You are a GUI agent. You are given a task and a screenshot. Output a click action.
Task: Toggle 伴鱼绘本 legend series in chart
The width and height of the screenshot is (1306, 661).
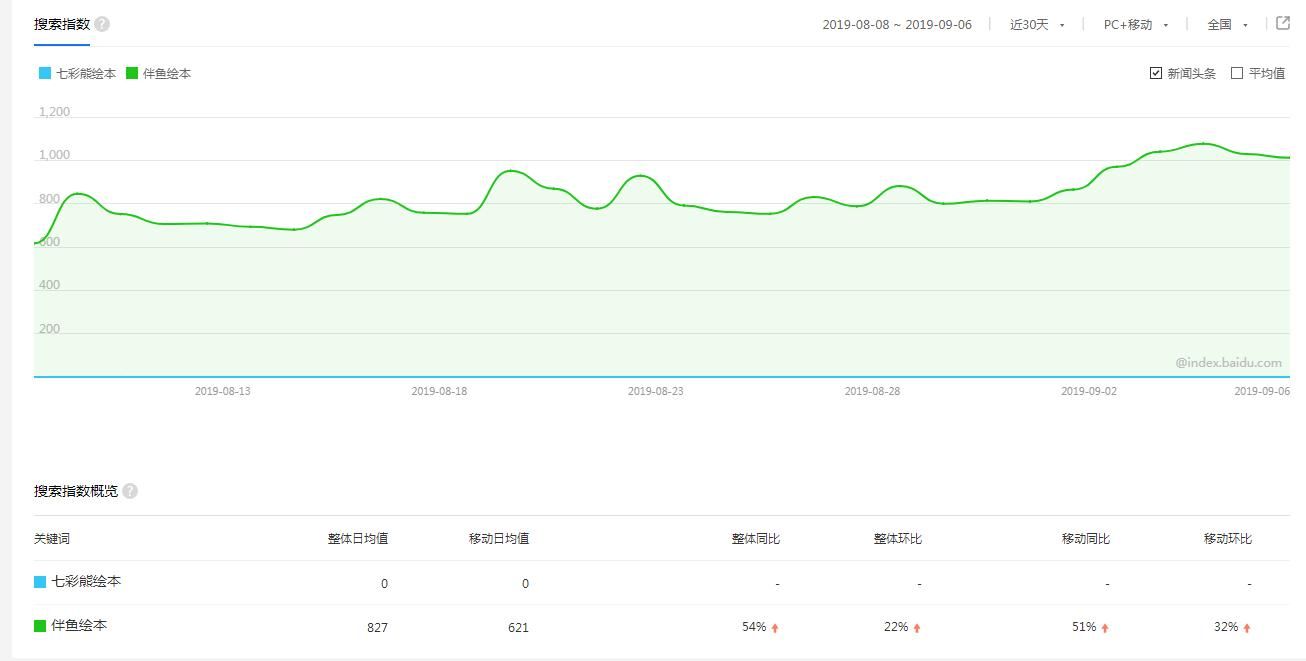point(158,74)
